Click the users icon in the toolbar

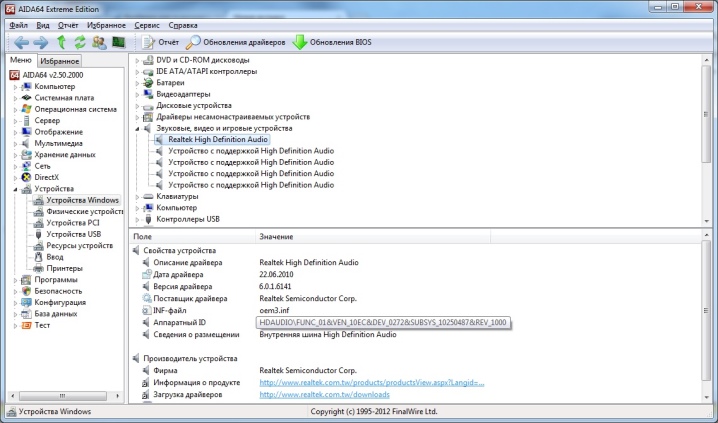(99, 43)
